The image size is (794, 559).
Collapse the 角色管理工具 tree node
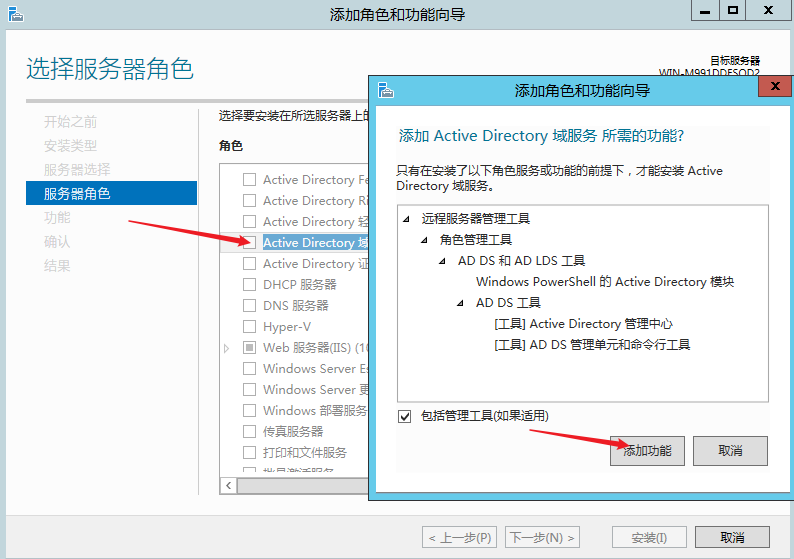coord(424,240)
